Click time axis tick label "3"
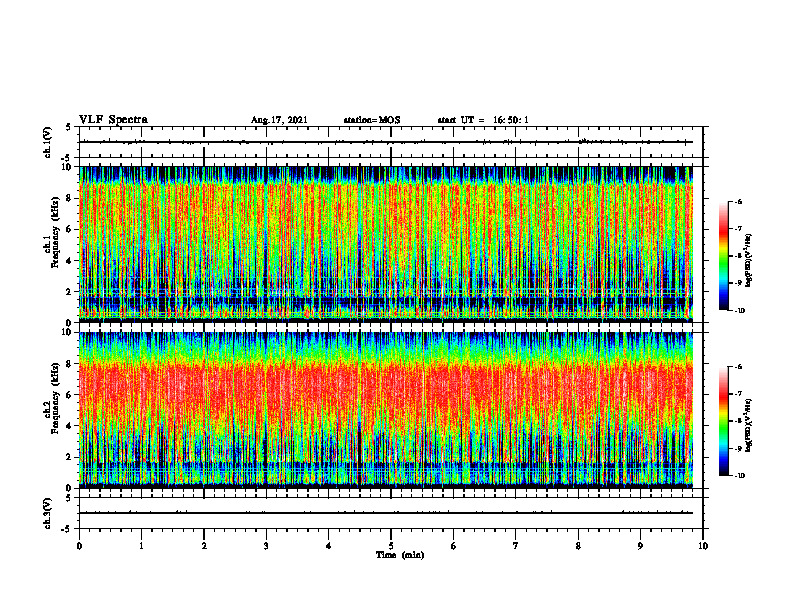Viewport: 792px width, 612px height. [266, 546]
